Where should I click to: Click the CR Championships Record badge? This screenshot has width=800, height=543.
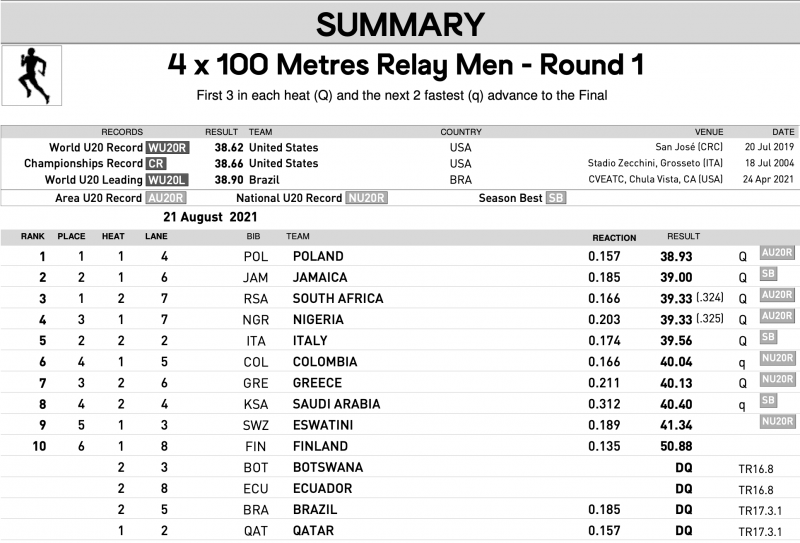click(156, 163)
